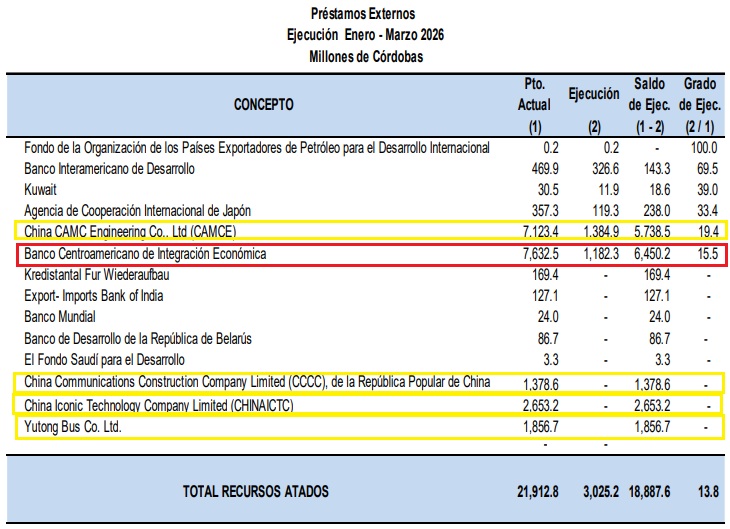The height and width of the screenshot is (529, 730).
Task: Click the Kuwait row label
Action: 41,190
